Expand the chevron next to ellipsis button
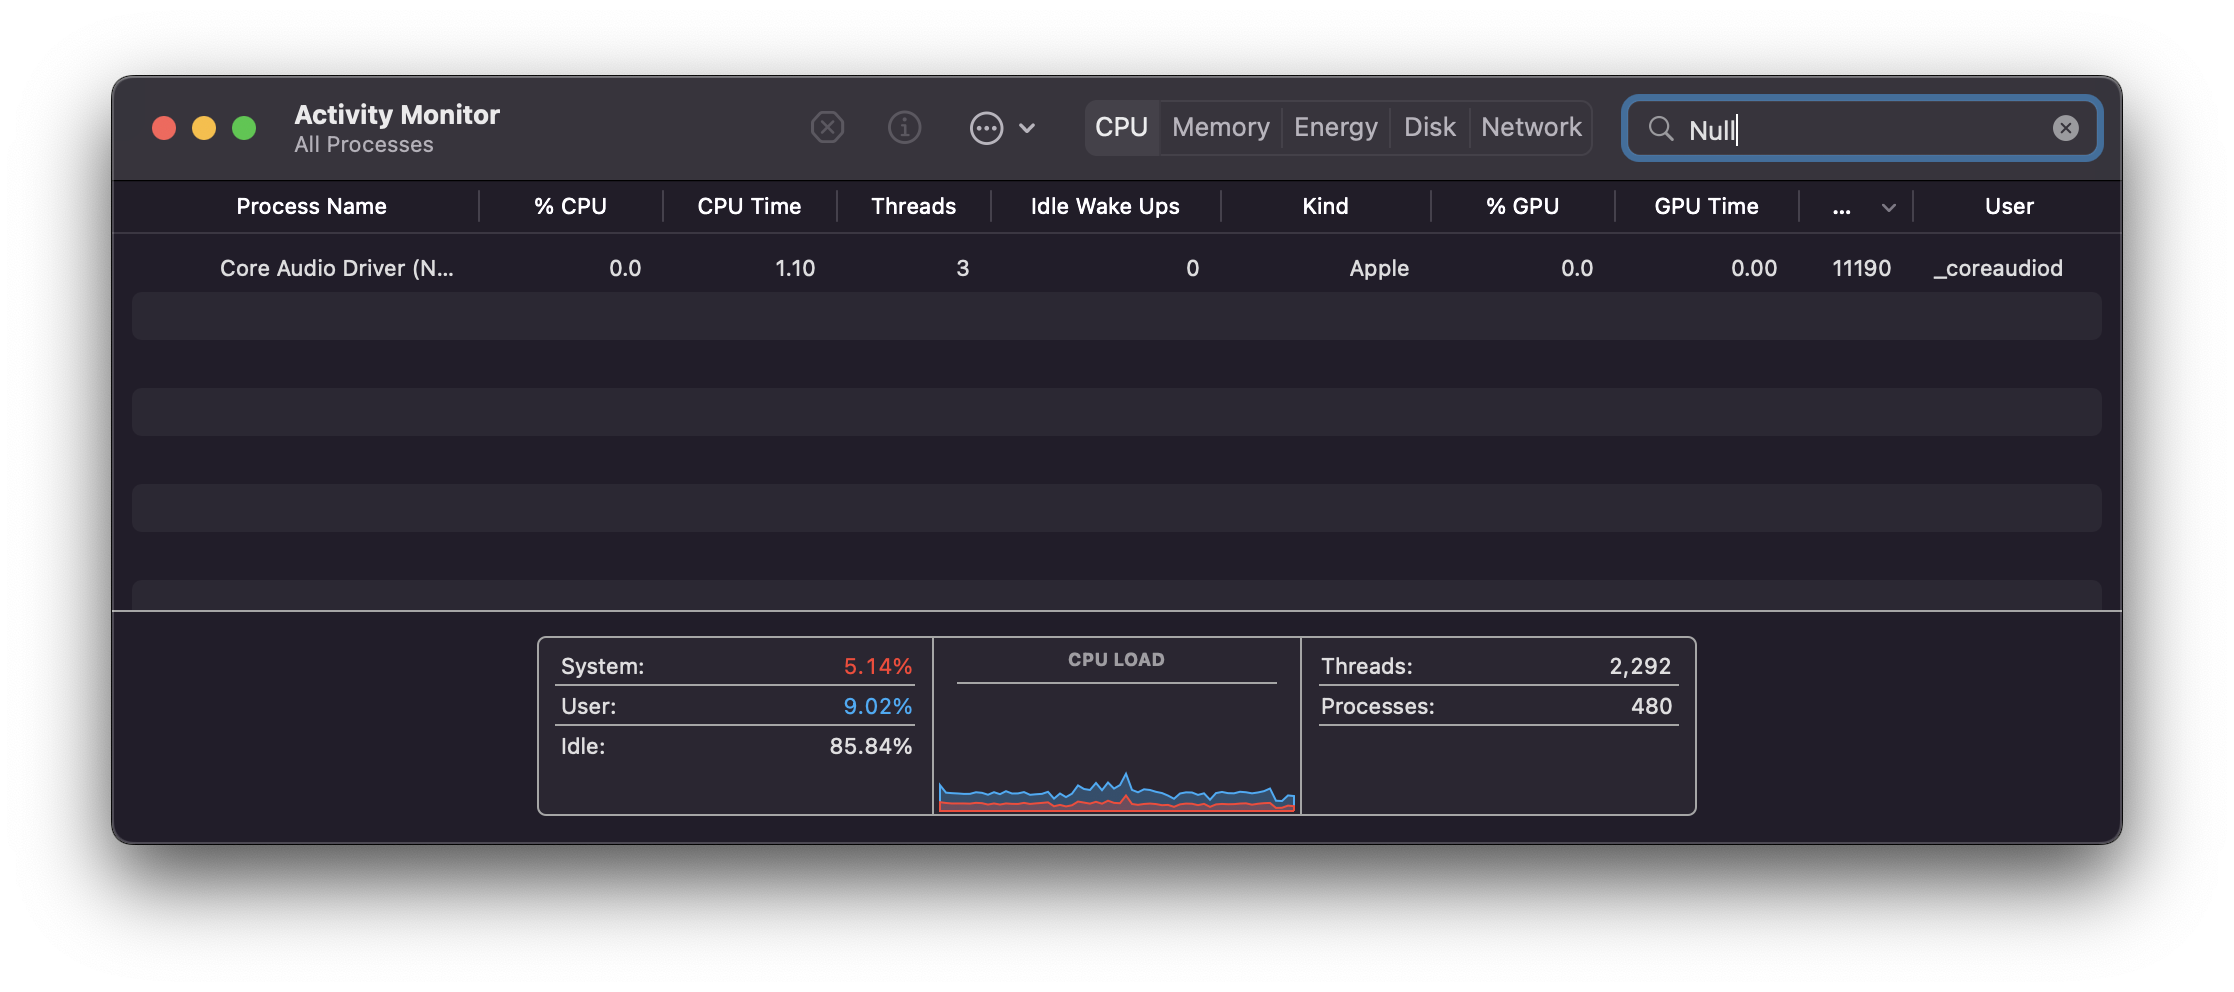This screenshot has height=992, width=2234. (1027, 128)
